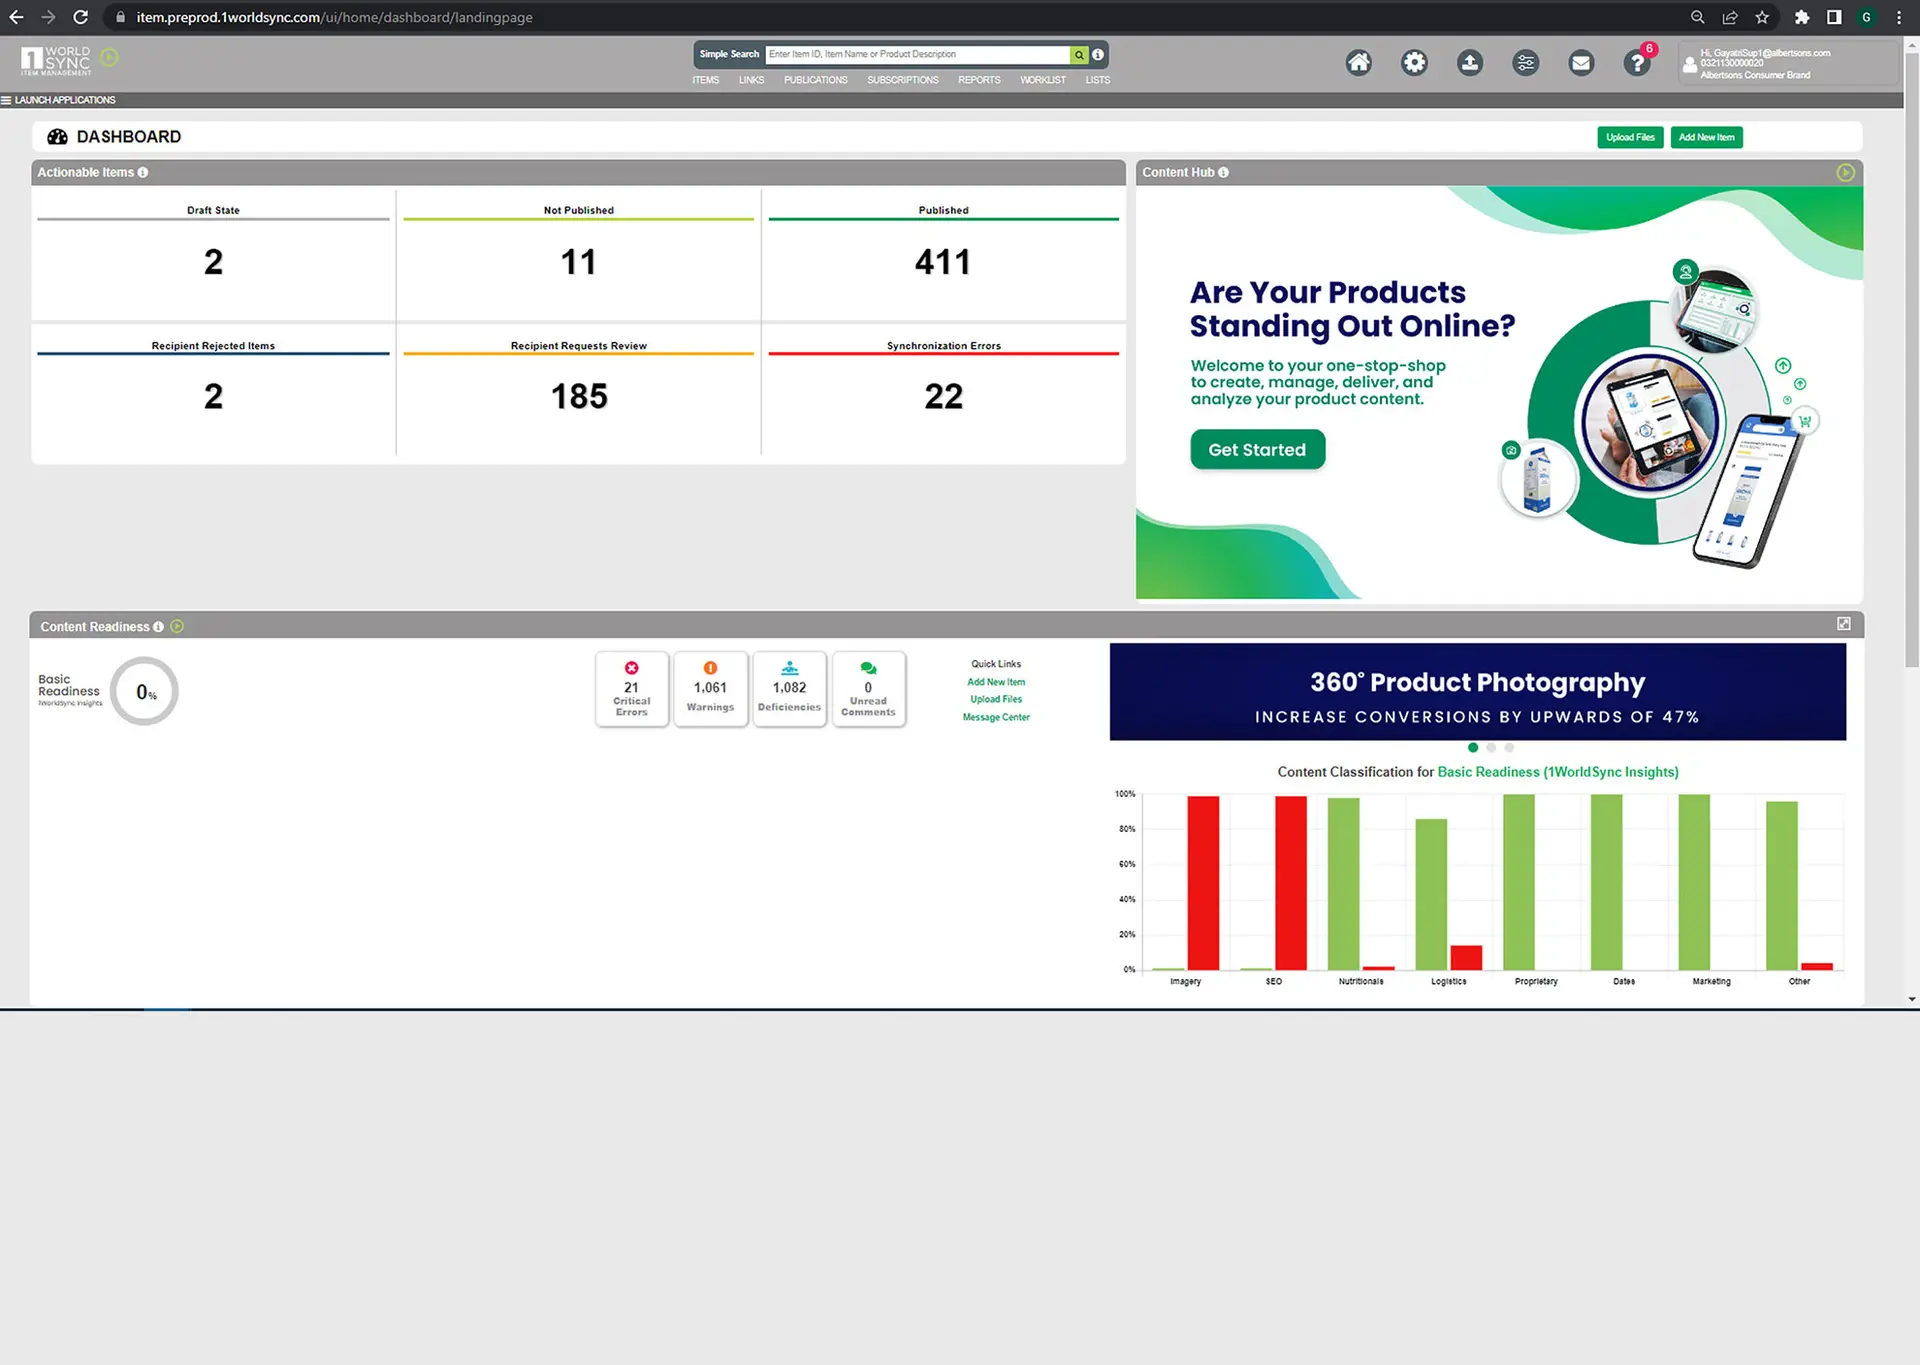This screenshot has height=1365, width=1920.
Task: Expand the Content Hub panel arrow
Action: pos(1845,172)
